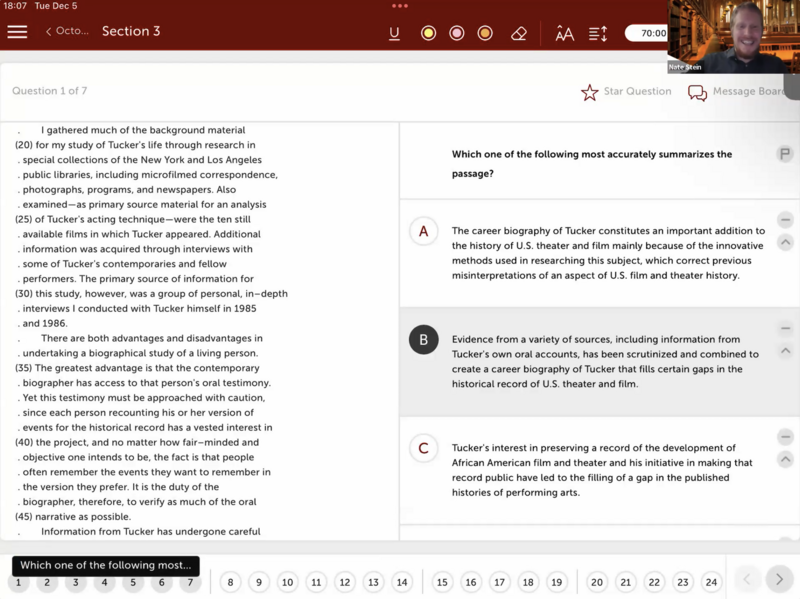This screenshot has height=599, width=800.
Task: Choose answer A
Action: 423,231
